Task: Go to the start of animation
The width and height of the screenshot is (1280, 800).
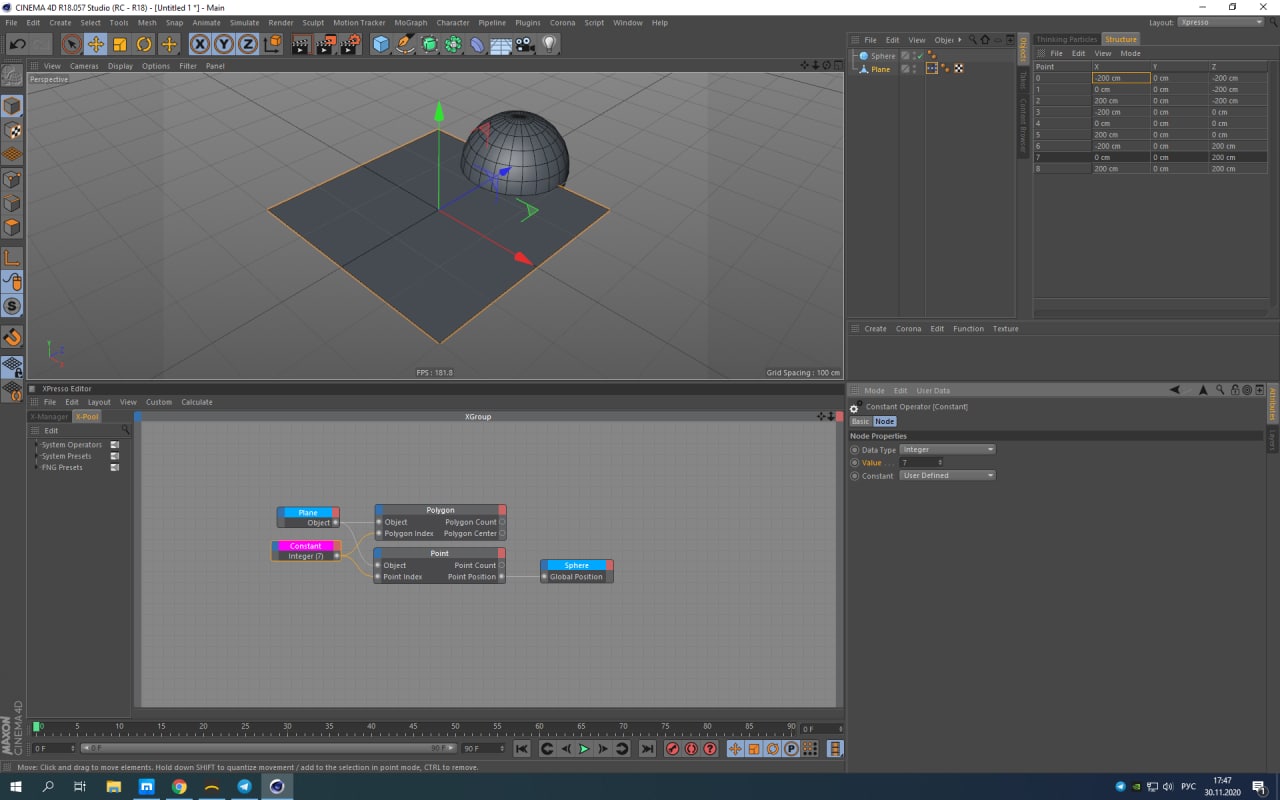Action: (x=522, y=749)
